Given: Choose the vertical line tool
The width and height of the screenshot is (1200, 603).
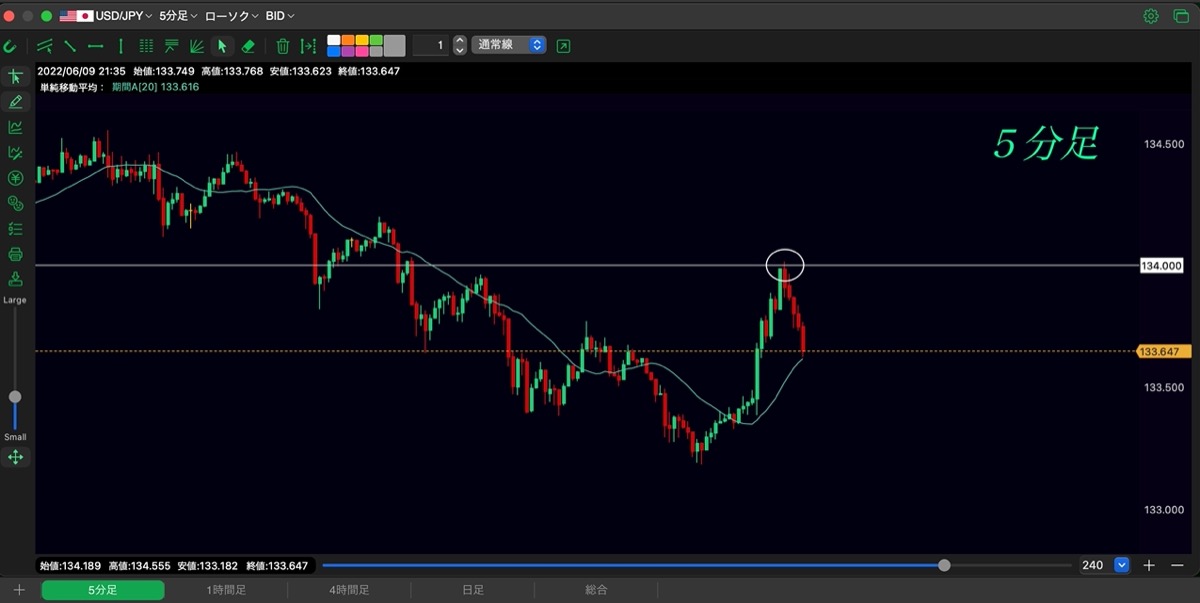Looking at the screenshot, I should point(121,46).
